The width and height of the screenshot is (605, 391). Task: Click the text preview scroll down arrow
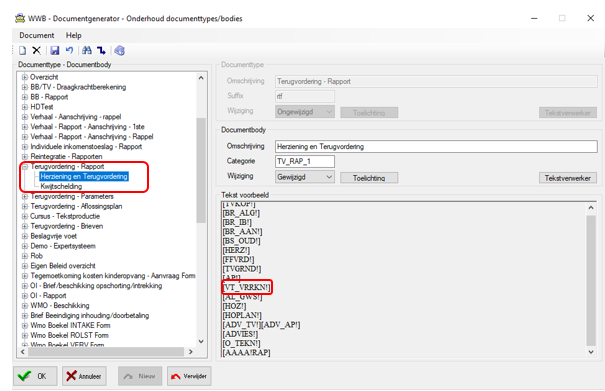click(x=591, y=352)
